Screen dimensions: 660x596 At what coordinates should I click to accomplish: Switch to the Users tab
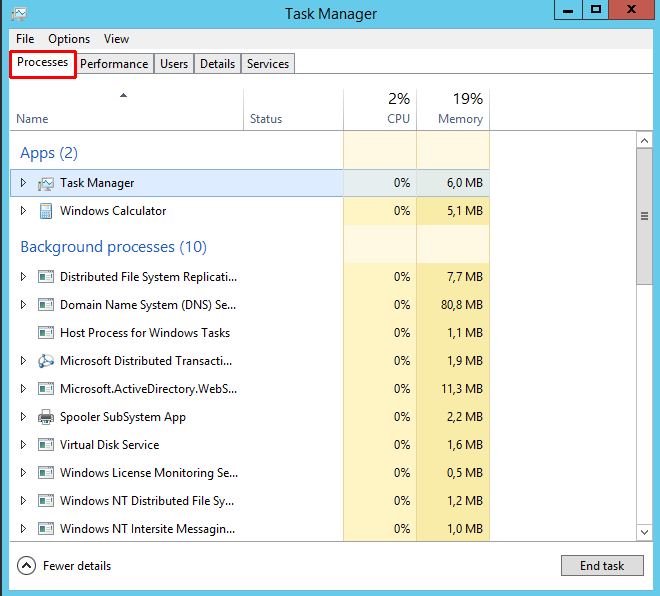pyautogui.click(x=174, y=64)
